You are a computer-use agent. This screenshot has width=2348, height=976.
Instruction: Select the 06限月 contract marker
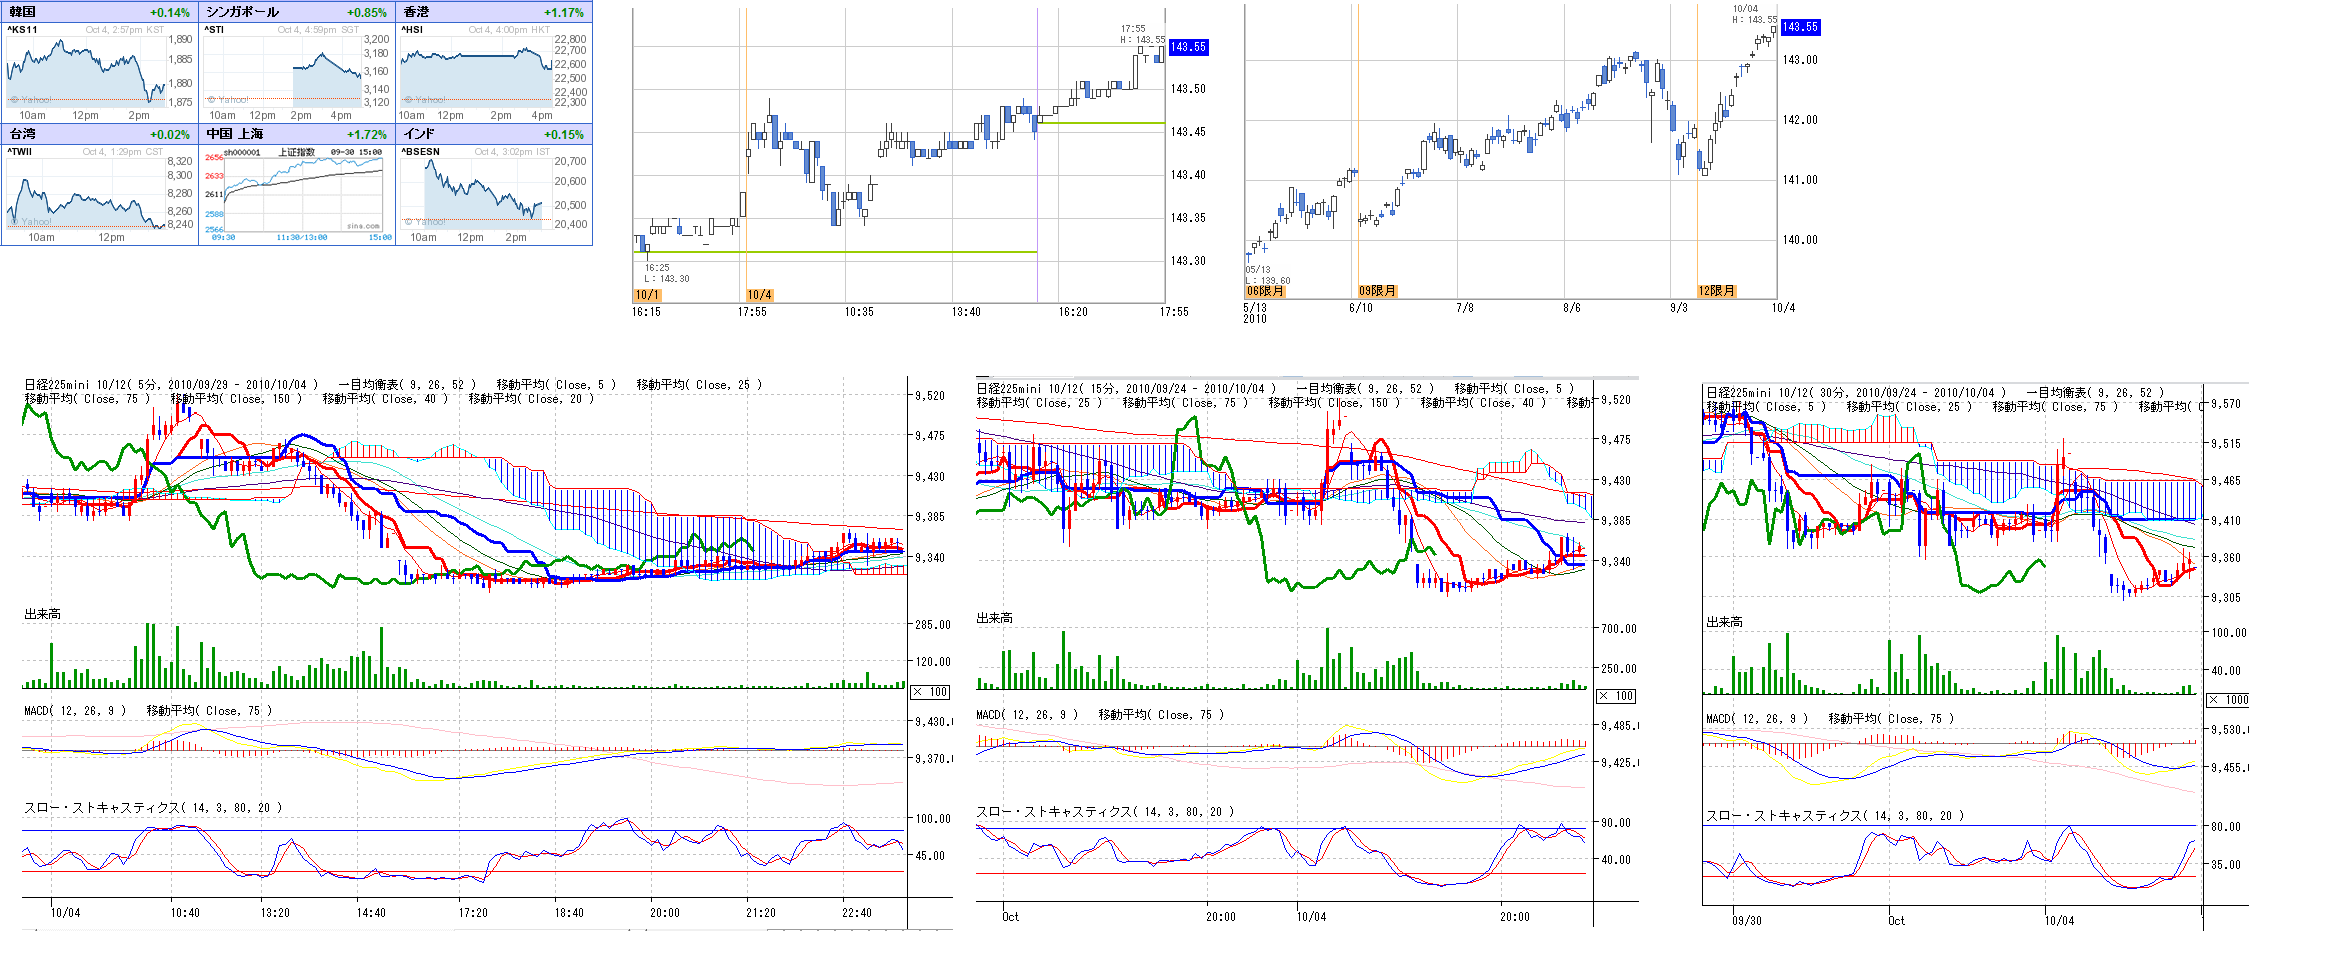point(1265,291)
